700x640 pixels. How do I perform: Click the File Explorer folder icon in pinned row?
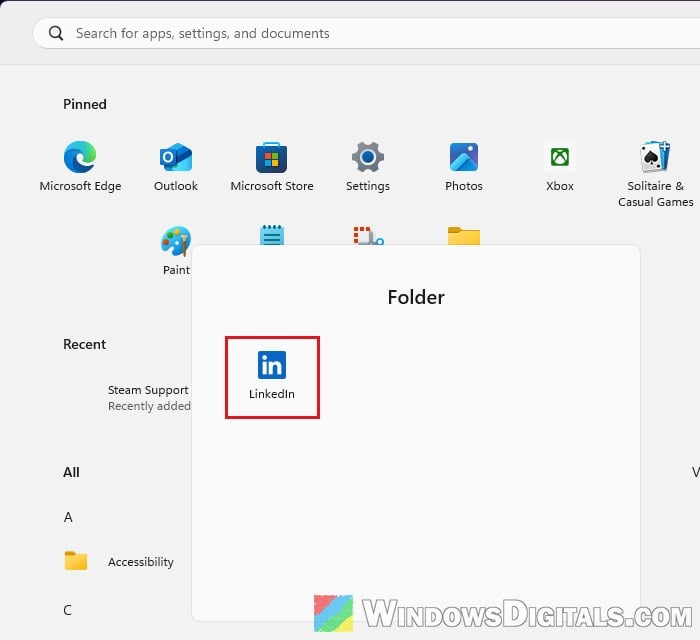[463, 236]
